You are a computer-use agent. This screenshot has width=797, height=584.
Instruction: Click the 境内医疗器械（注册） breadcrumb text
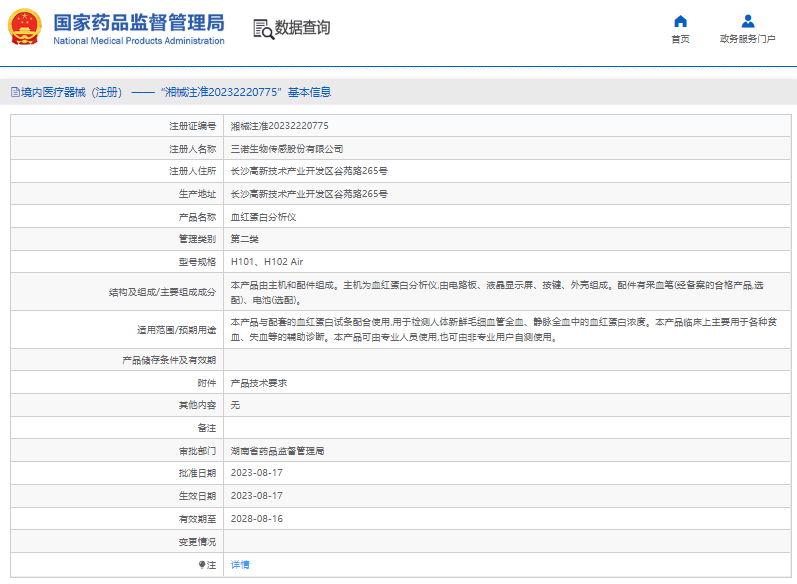(71, 92)
